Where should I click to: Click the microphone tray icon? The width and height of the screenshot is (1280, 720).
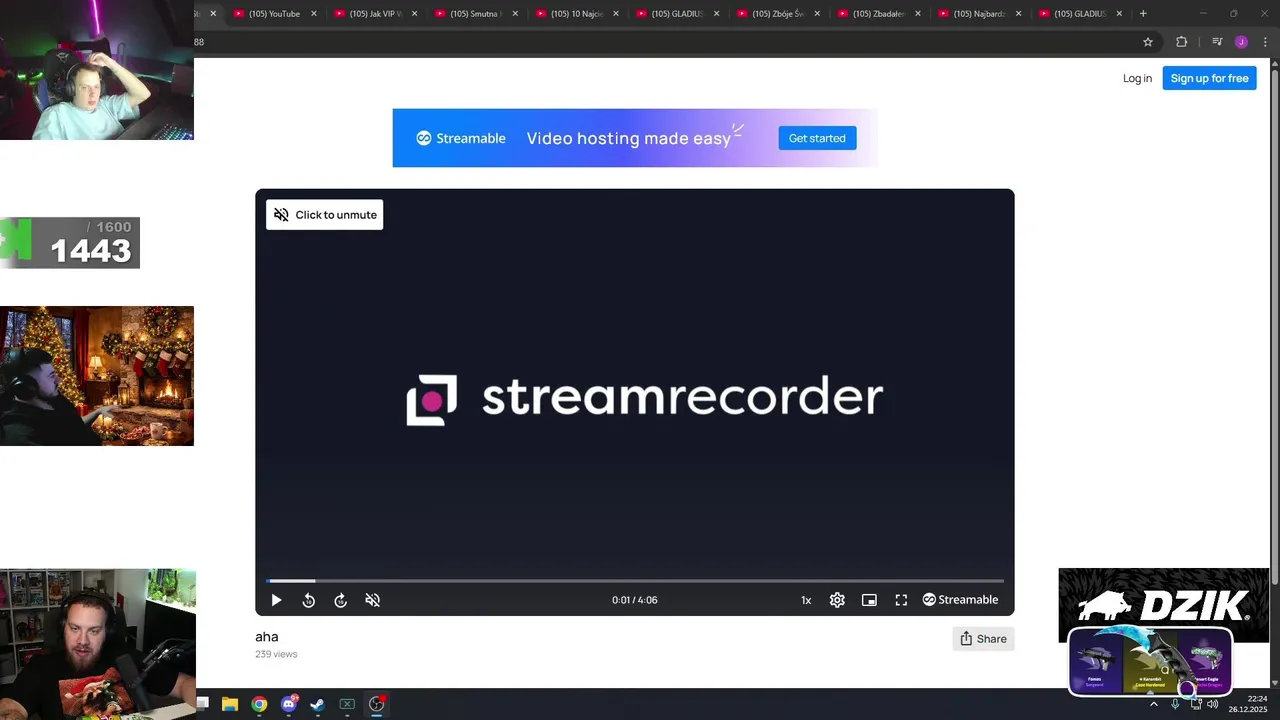pos(1175,704)
